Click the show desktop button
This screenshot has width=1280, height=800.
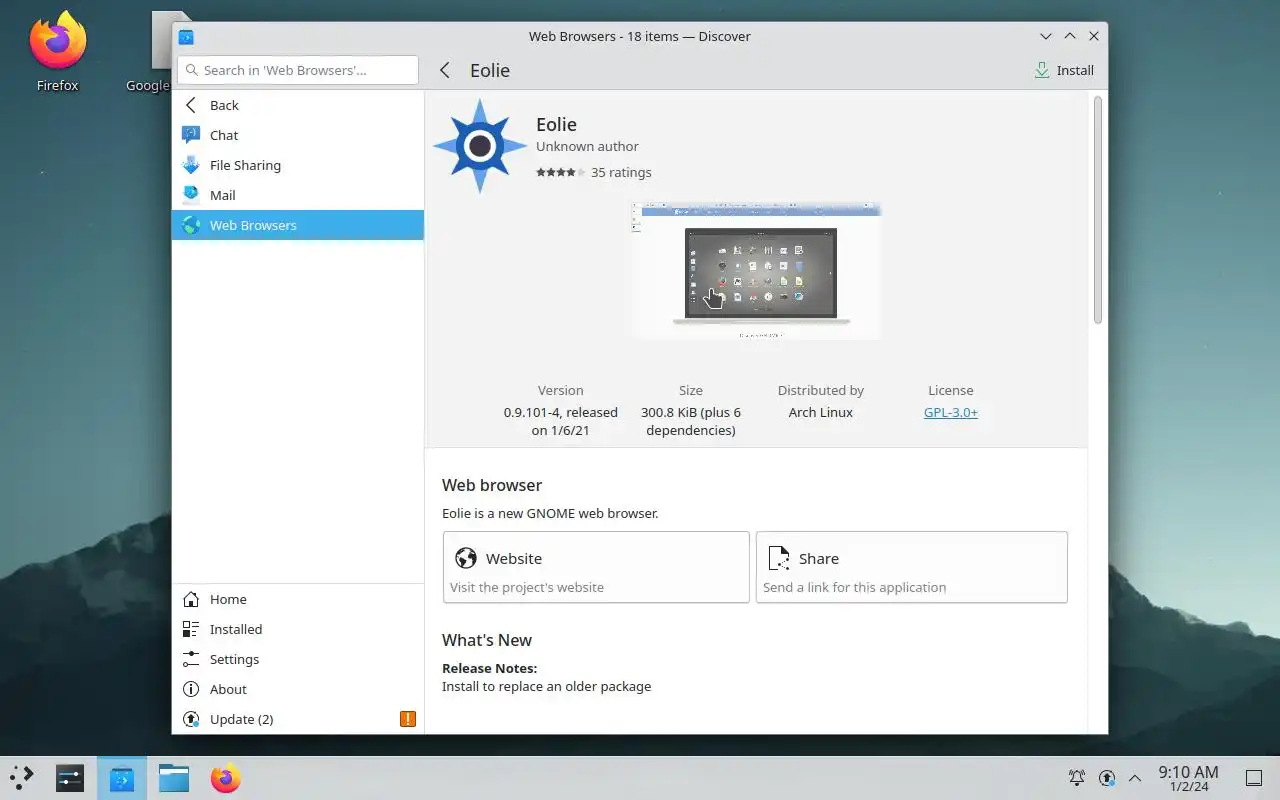click(1253, 778)
